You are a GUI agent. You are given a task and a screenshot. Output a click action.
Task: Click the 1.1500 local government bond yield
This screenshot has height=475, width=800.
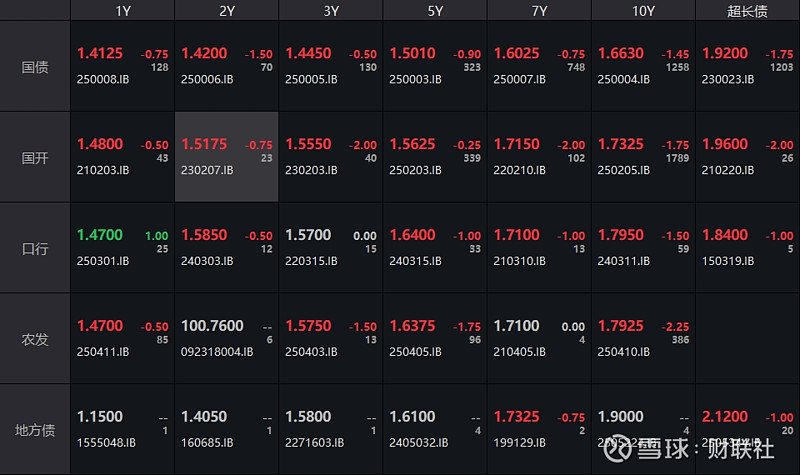pos(100,417)
